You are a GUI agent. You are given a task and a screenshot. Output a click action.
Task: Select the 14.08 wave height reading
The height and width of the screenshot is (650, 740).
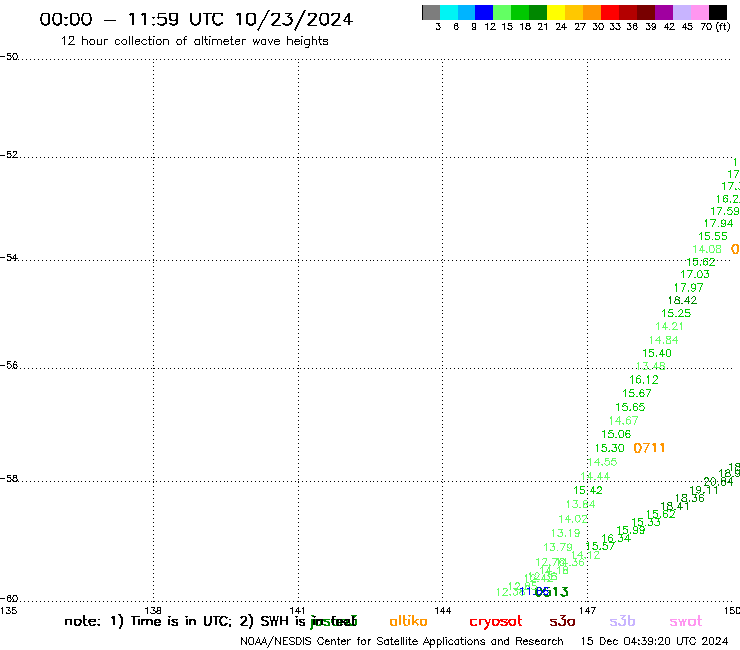point(706,249)
